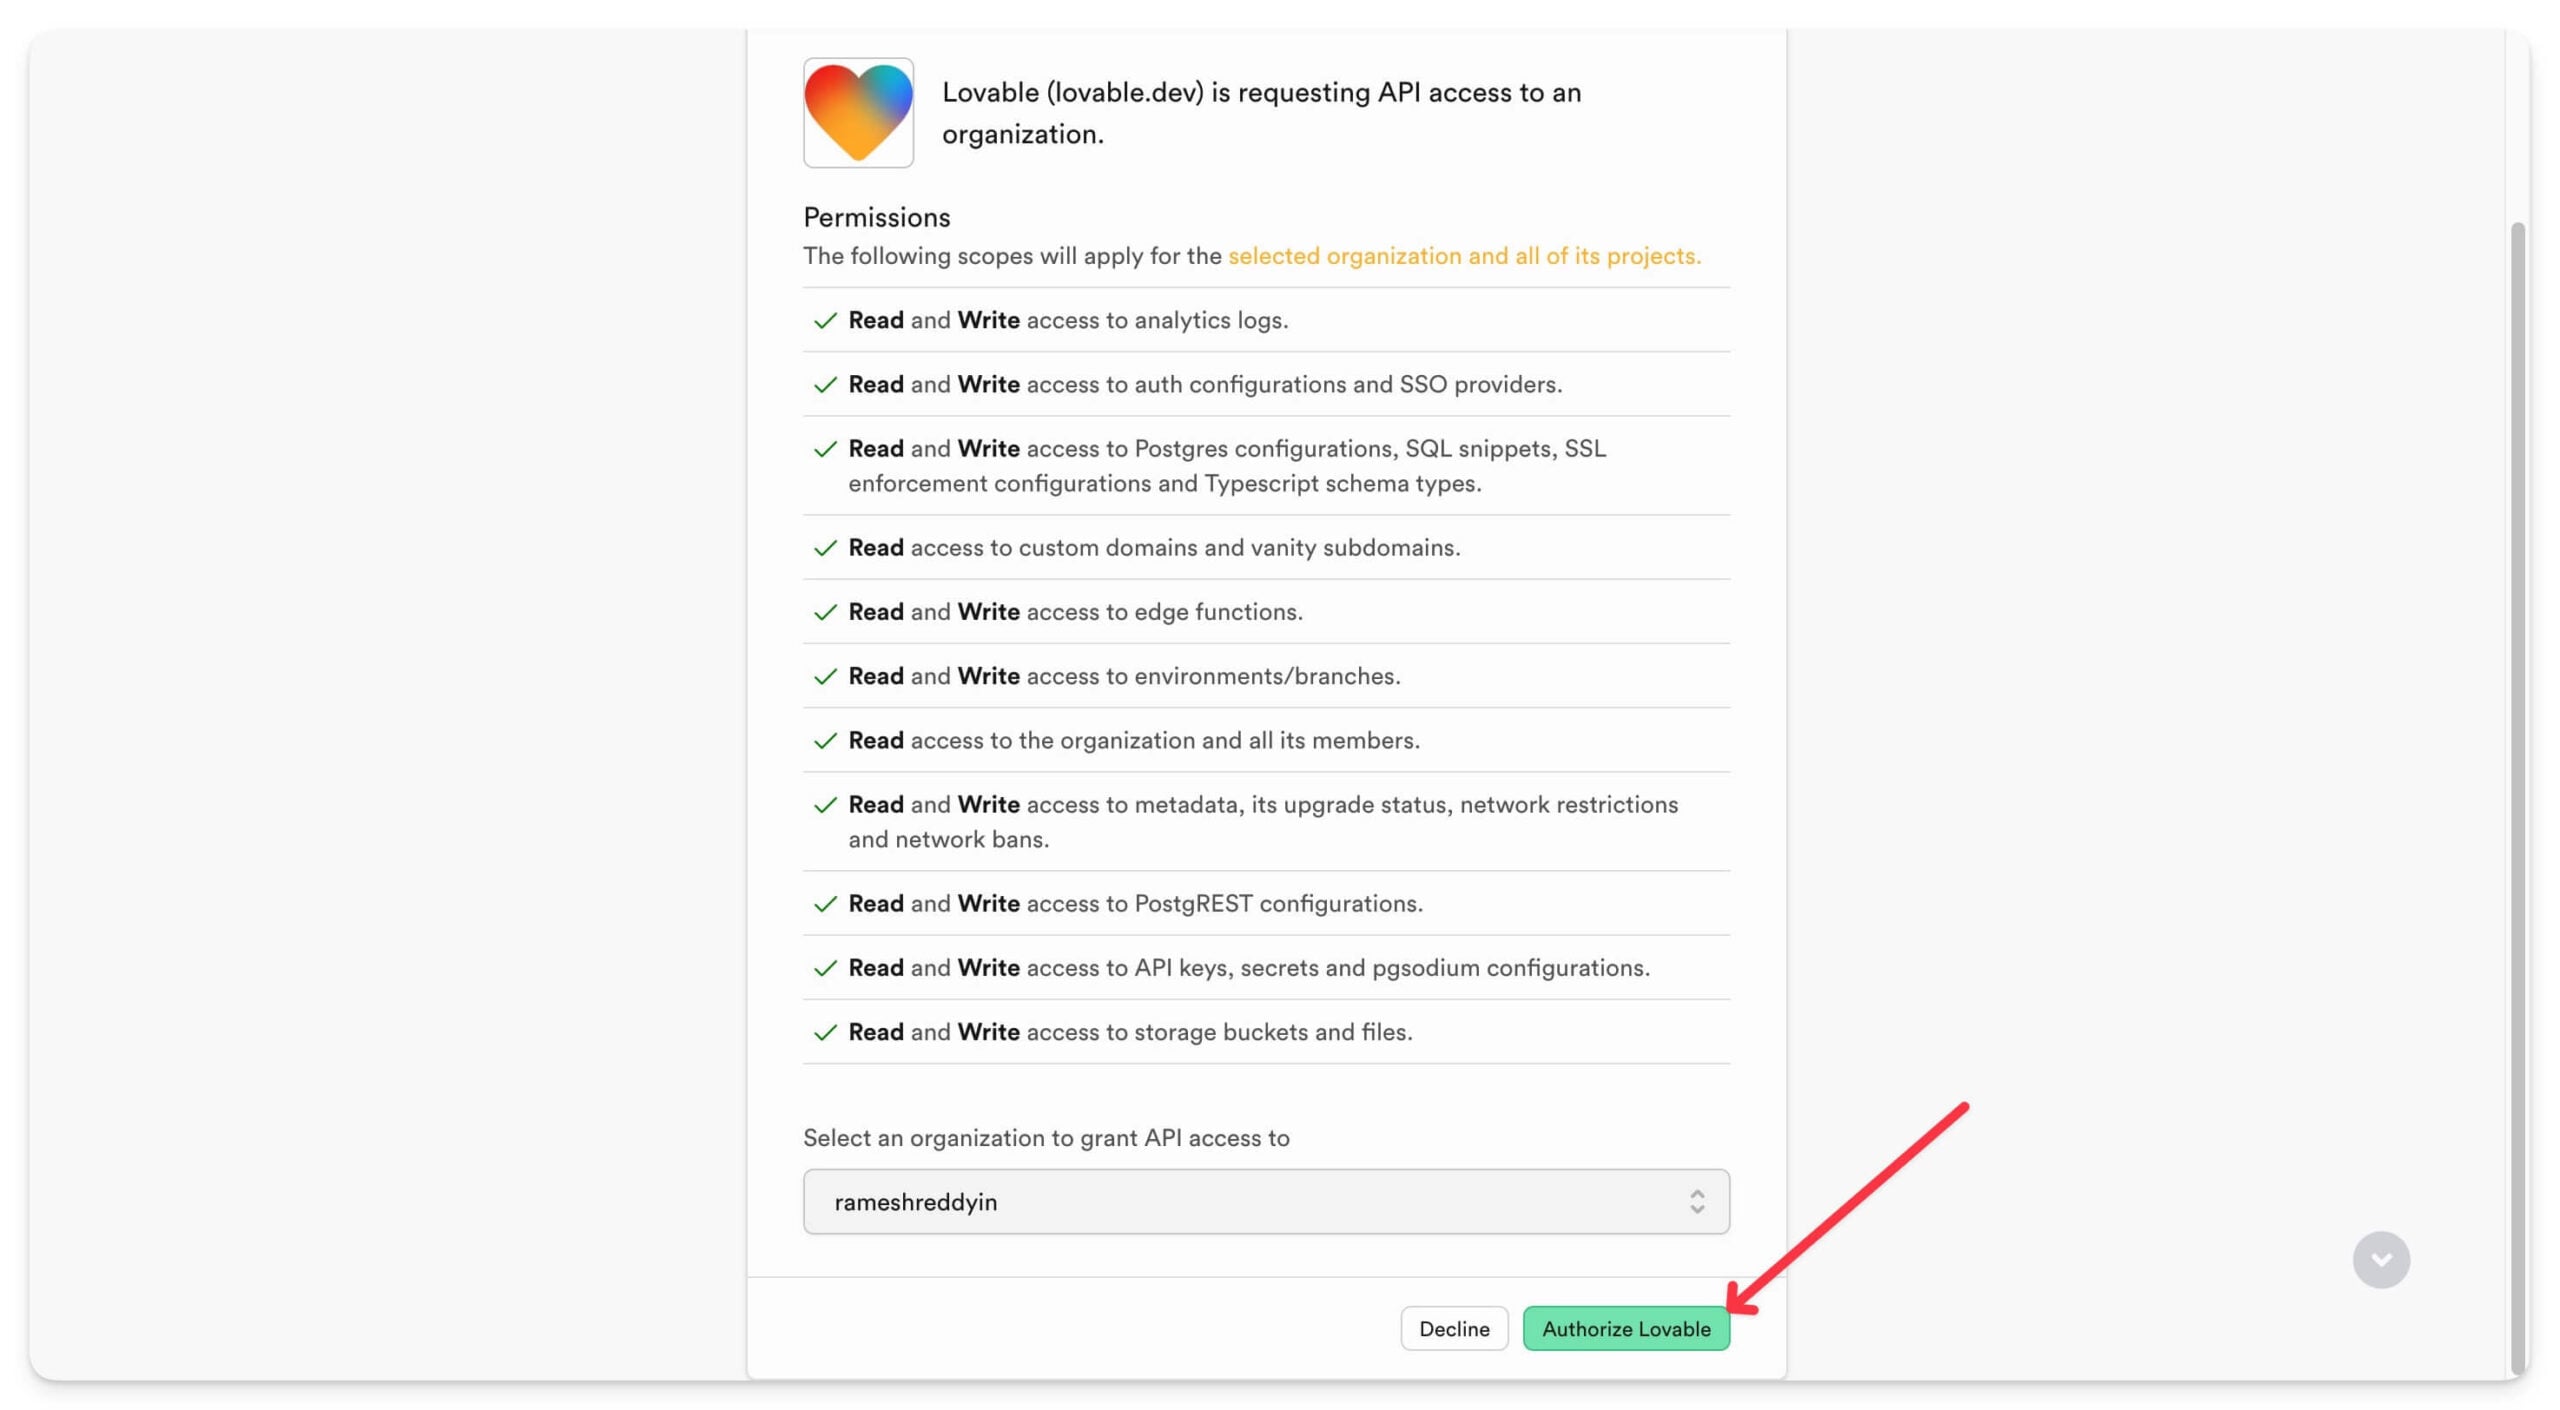The image size is (2560, 1410).
Task: Select the metadata and network restrictions row
Action: coord(1266,821)
